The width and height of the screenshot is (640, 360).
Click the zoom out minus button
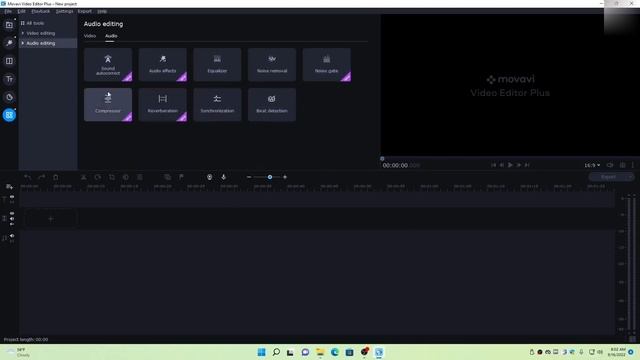[249, 177]
